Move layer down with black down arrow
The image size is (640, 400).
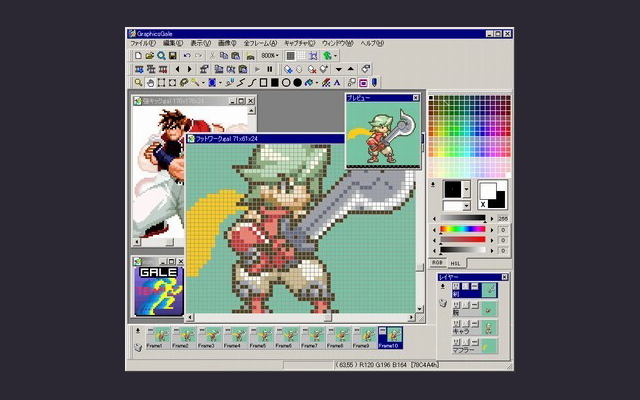pyautogui.click(x=339, y=69)
